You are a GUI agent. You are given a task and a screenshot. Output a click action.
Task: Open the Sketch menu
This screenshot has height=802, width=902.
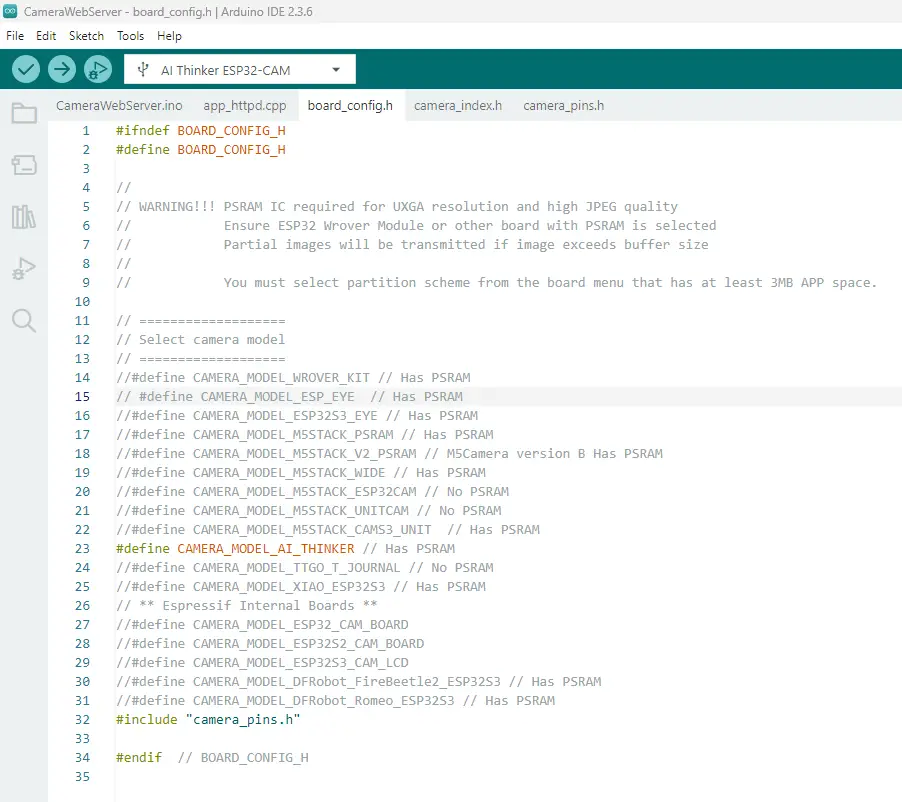(86, 35)
